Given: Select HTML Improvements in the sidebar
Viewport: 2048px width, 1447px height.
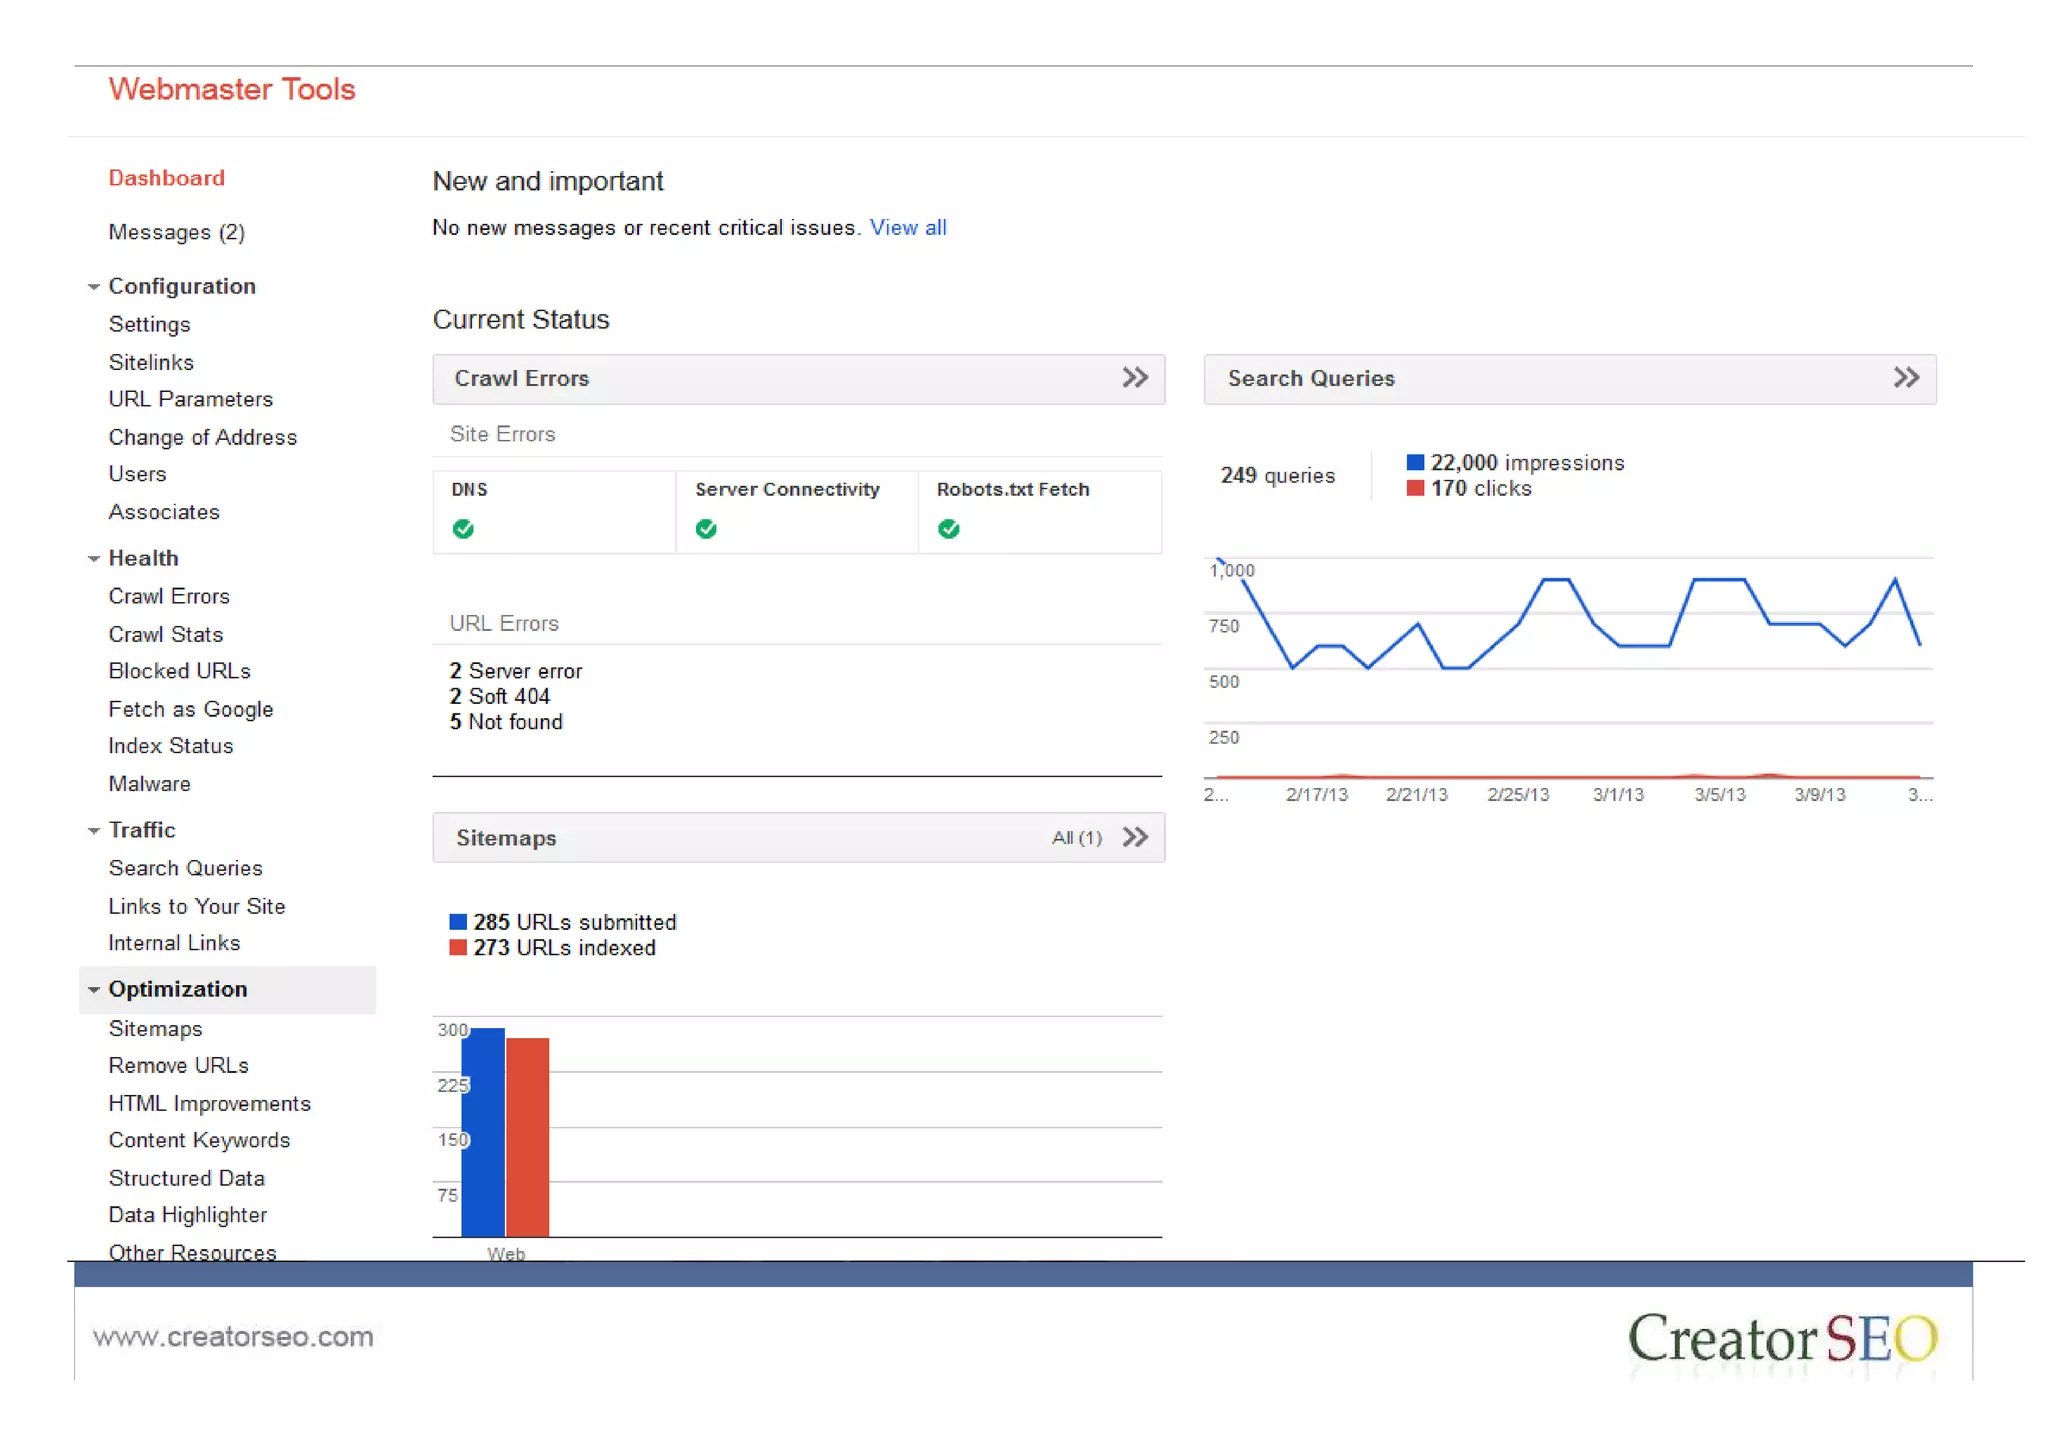Looking at the screenshot, I should pyautogui.click(x=209, y=1103).
